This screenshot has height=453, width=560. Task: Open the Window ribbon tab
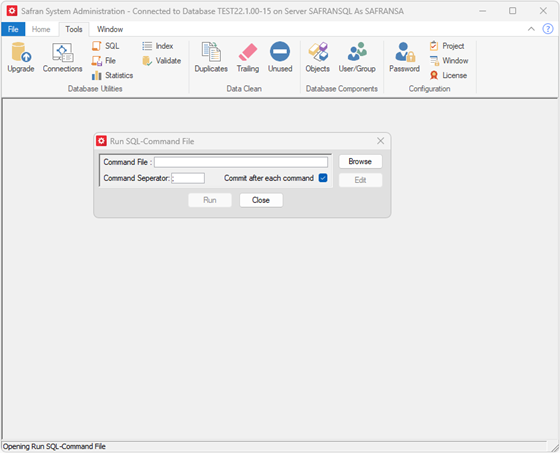click(x=110, y=29)
